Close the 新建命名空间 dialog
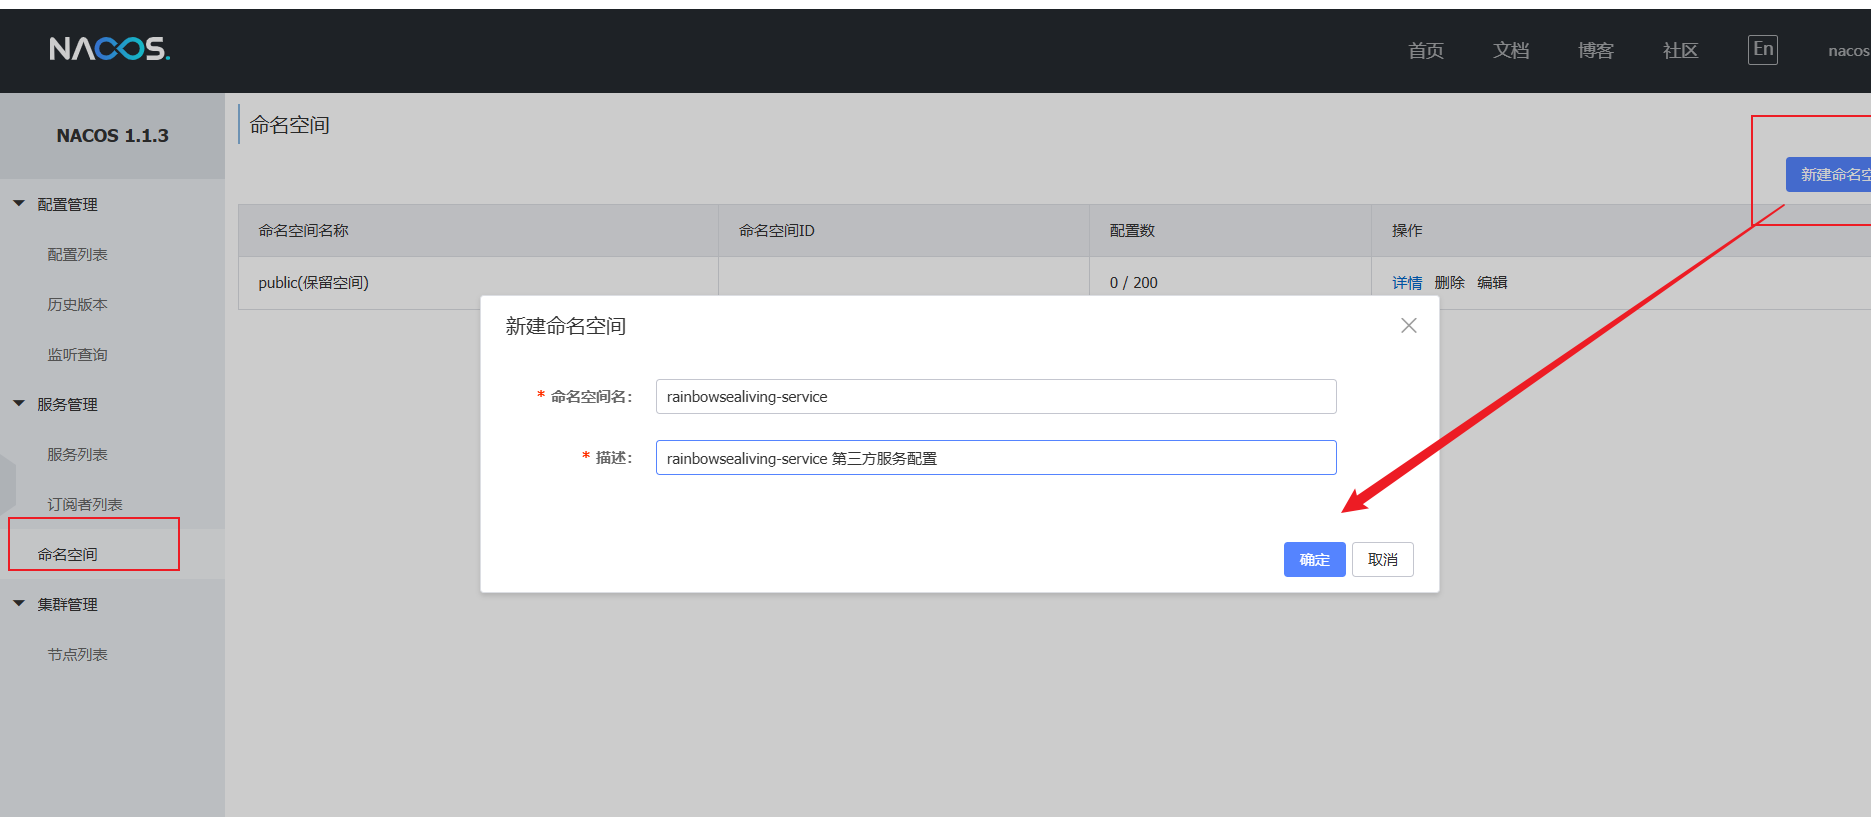The height and width of the screenshot is (817, 1871). pos(1408,325)
